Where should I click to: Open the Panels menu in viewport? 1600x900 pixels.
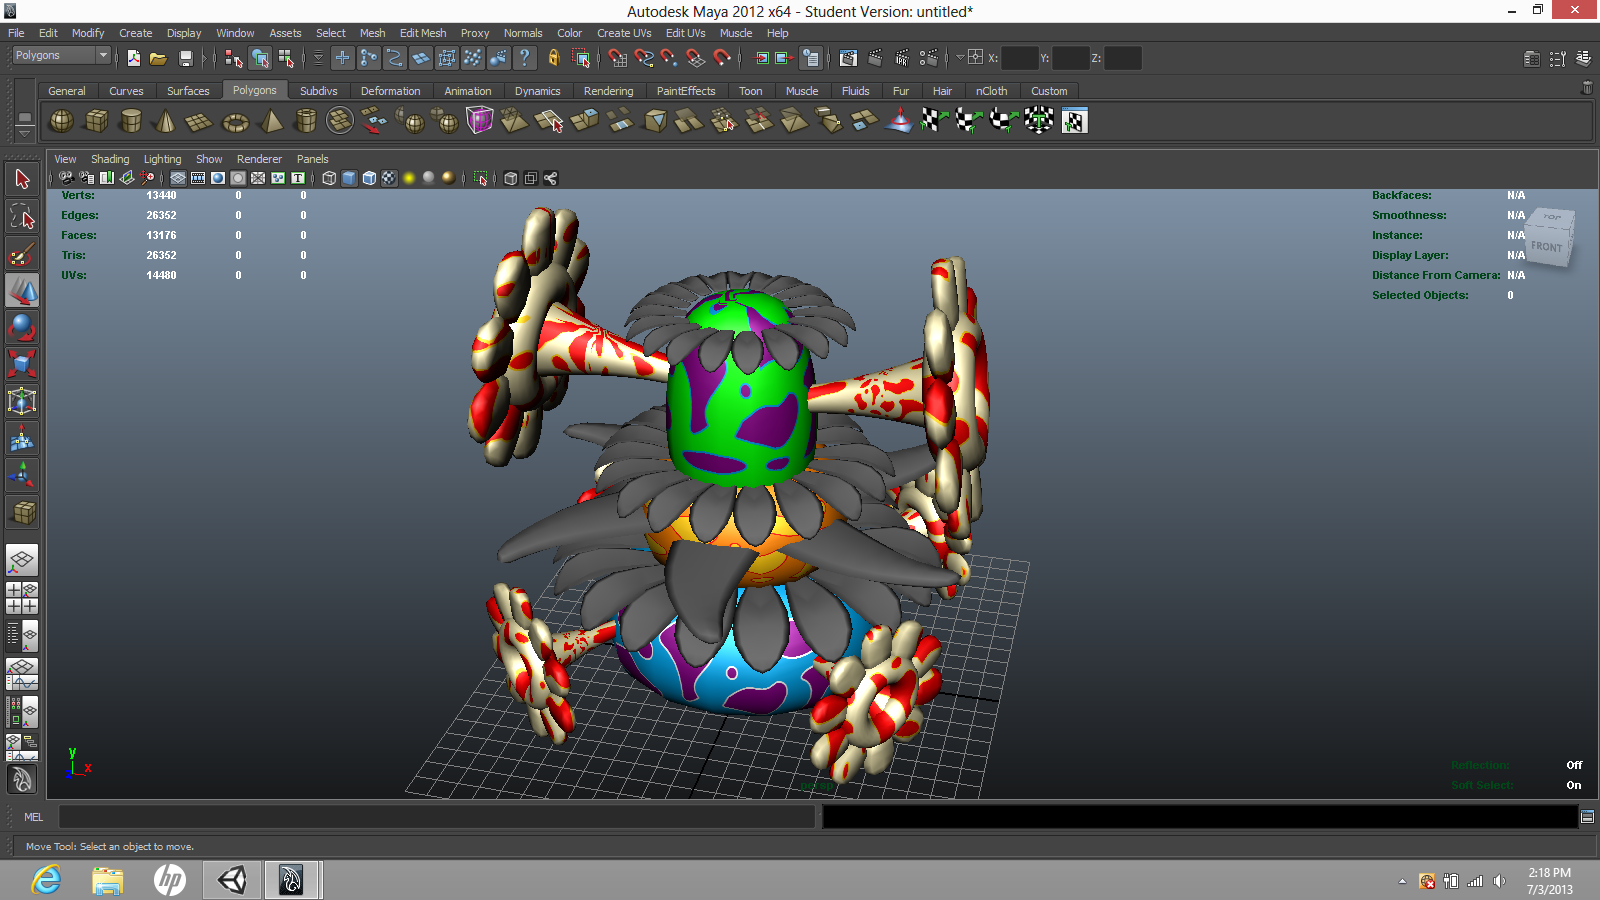pyautogui.click(x=312, y=159)
